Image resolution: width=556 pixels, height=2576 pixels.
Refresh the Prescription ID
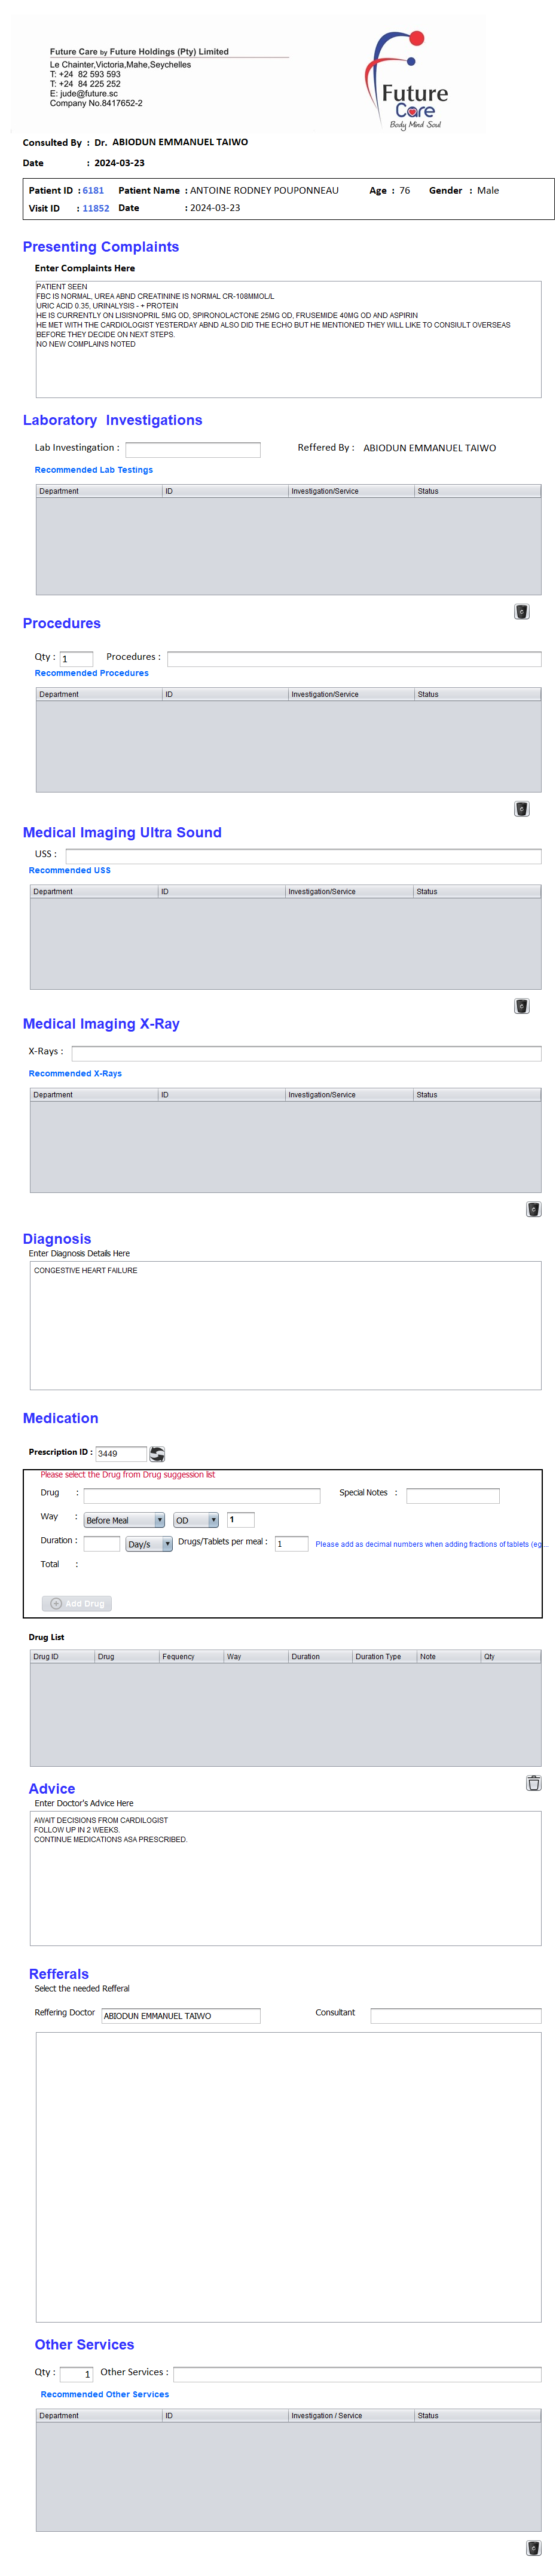pyautogui.click(x=157, y=1453)
